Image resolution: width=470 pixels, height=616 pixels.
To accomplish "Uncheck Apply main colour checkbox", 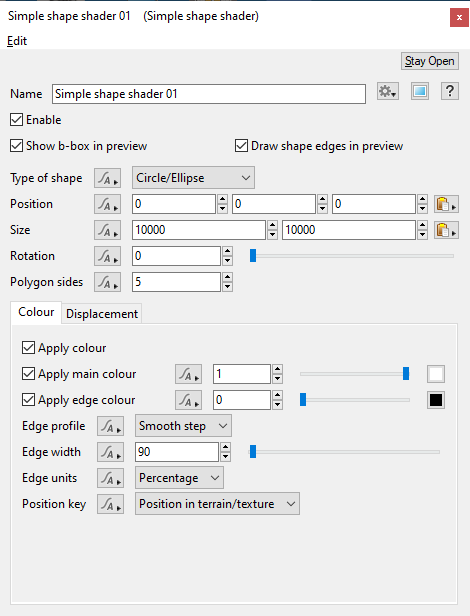I will (x=28, y=374).
